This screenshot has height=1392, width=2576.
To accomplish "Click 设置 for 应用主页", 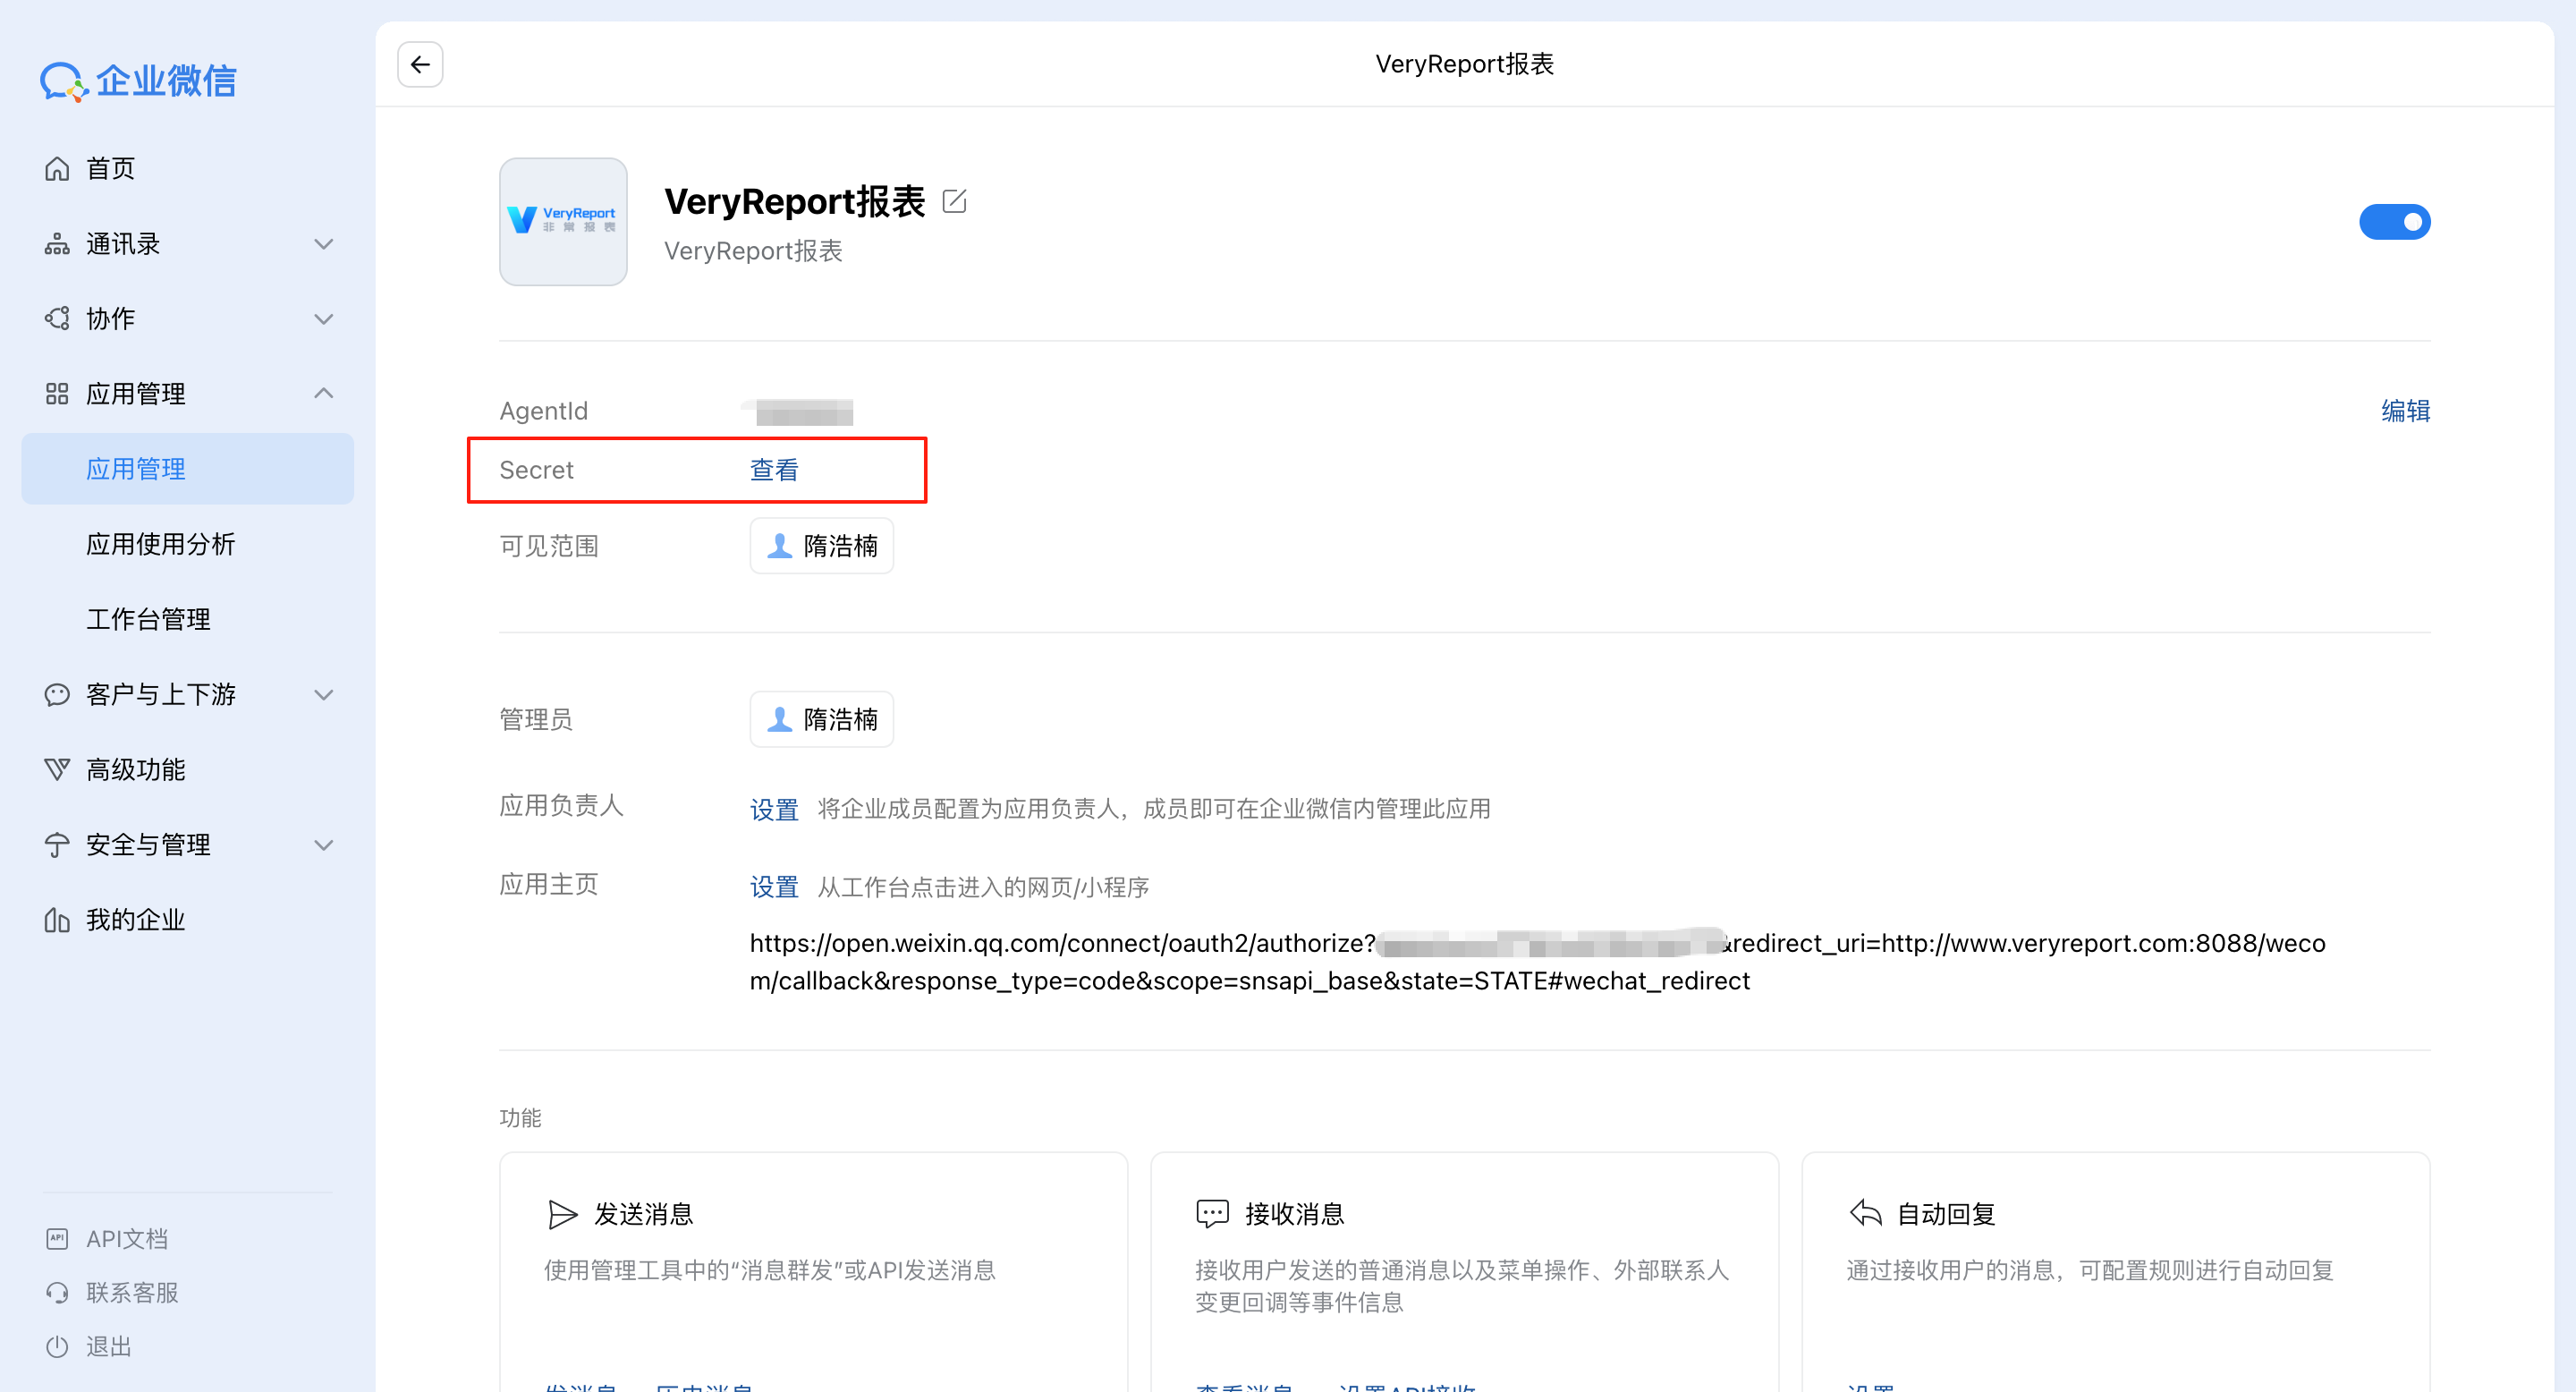I will 774,887.
